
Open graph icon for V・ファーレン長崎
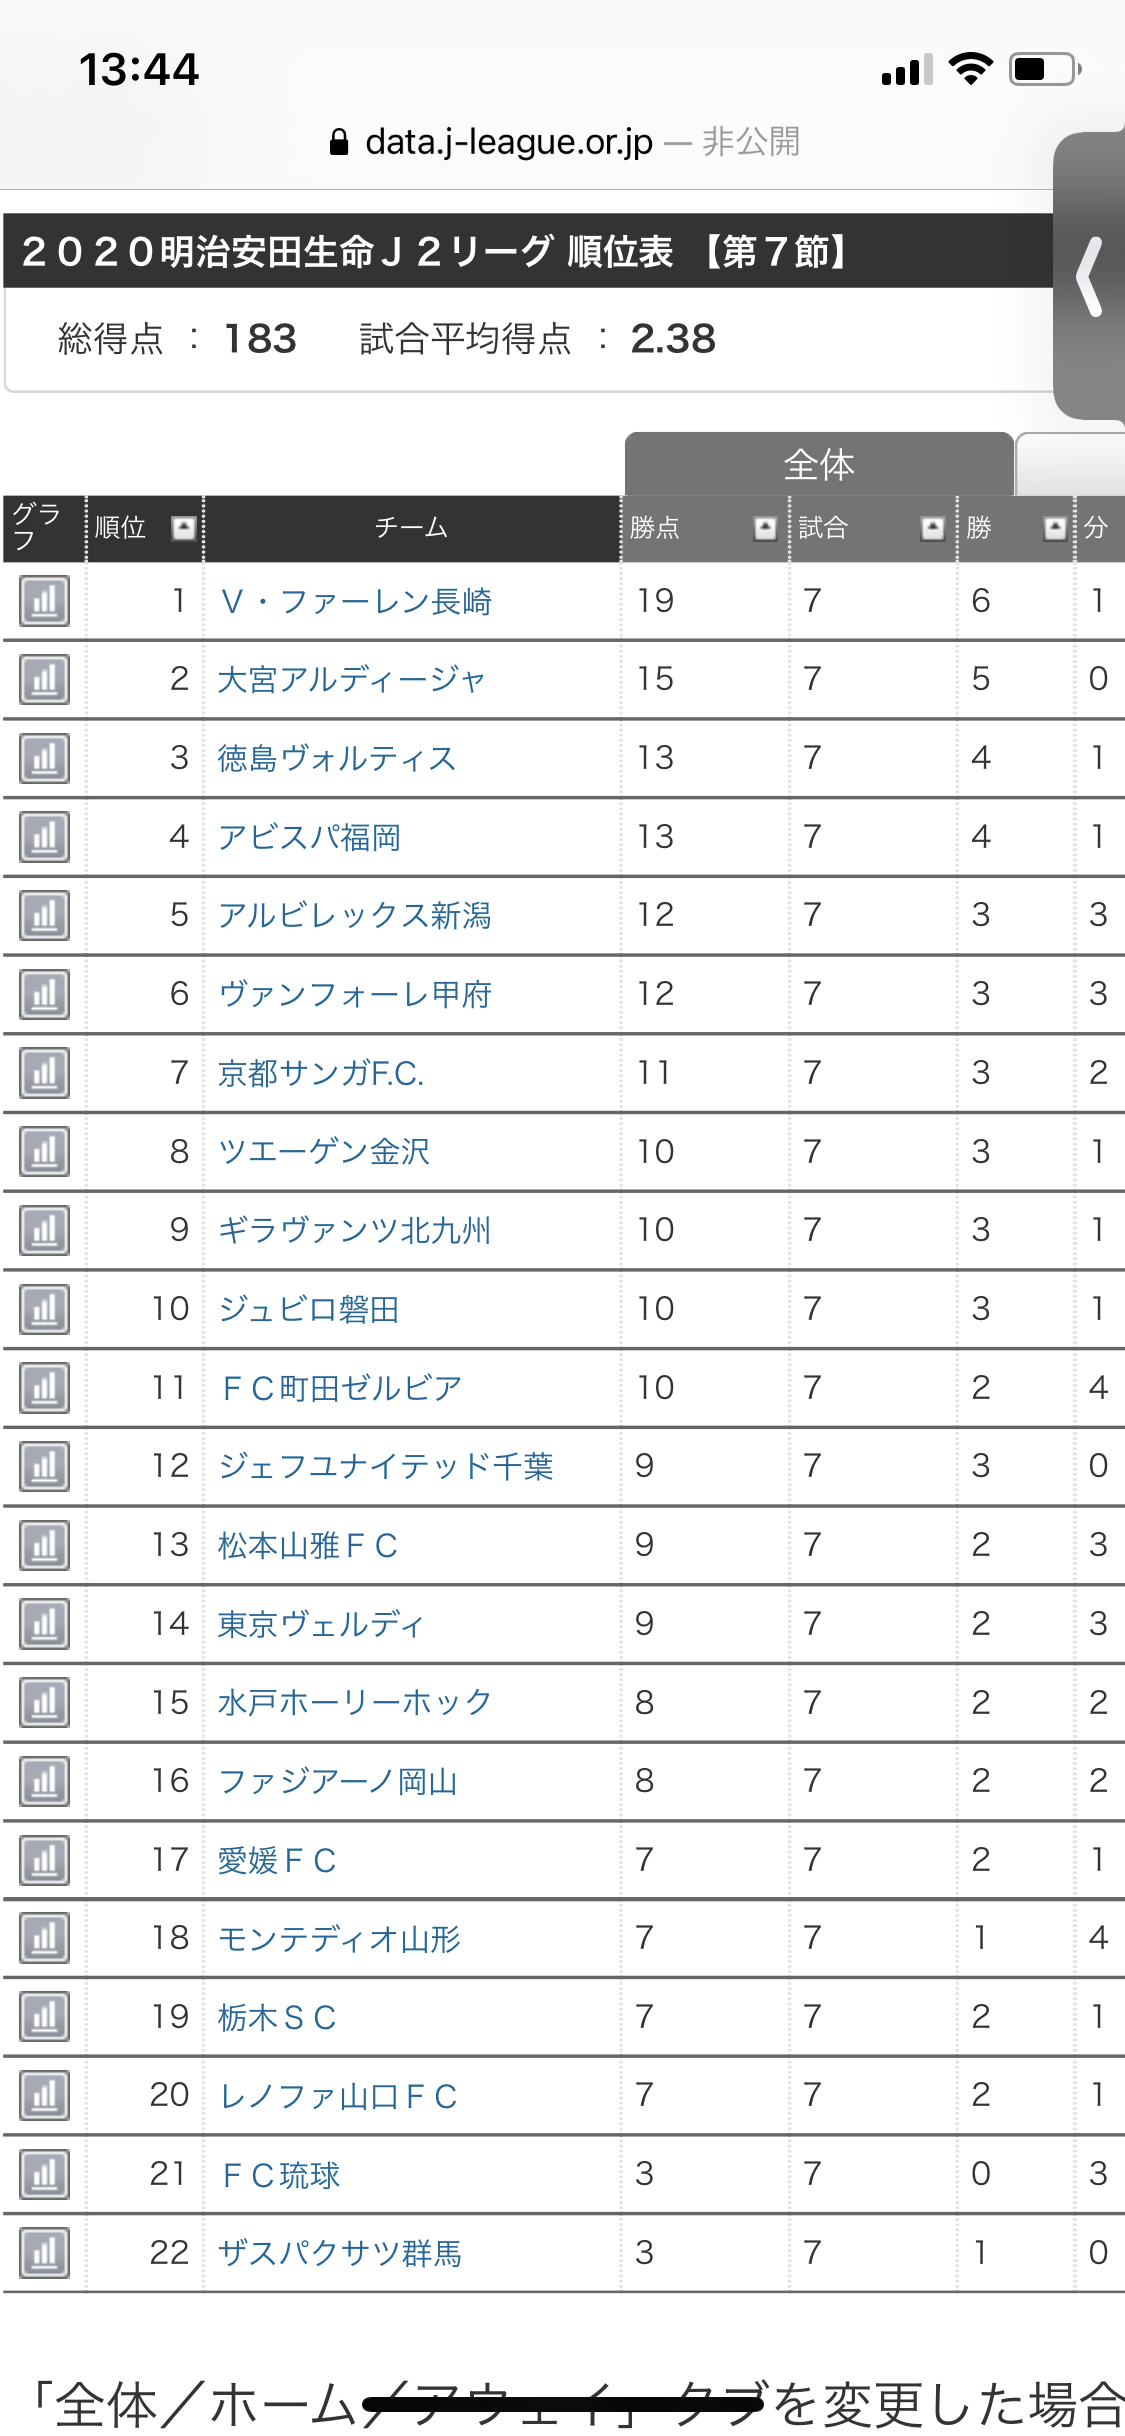coord(44,601)
